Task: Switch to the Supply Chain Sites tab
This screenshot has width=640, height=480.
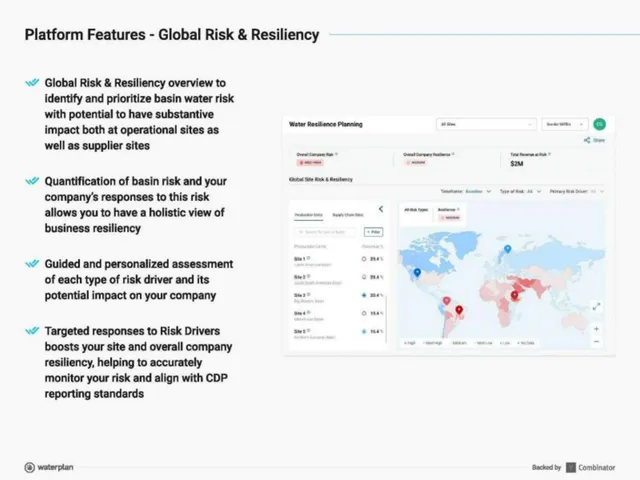Action: pyautogui.click(x=348, y=215)
